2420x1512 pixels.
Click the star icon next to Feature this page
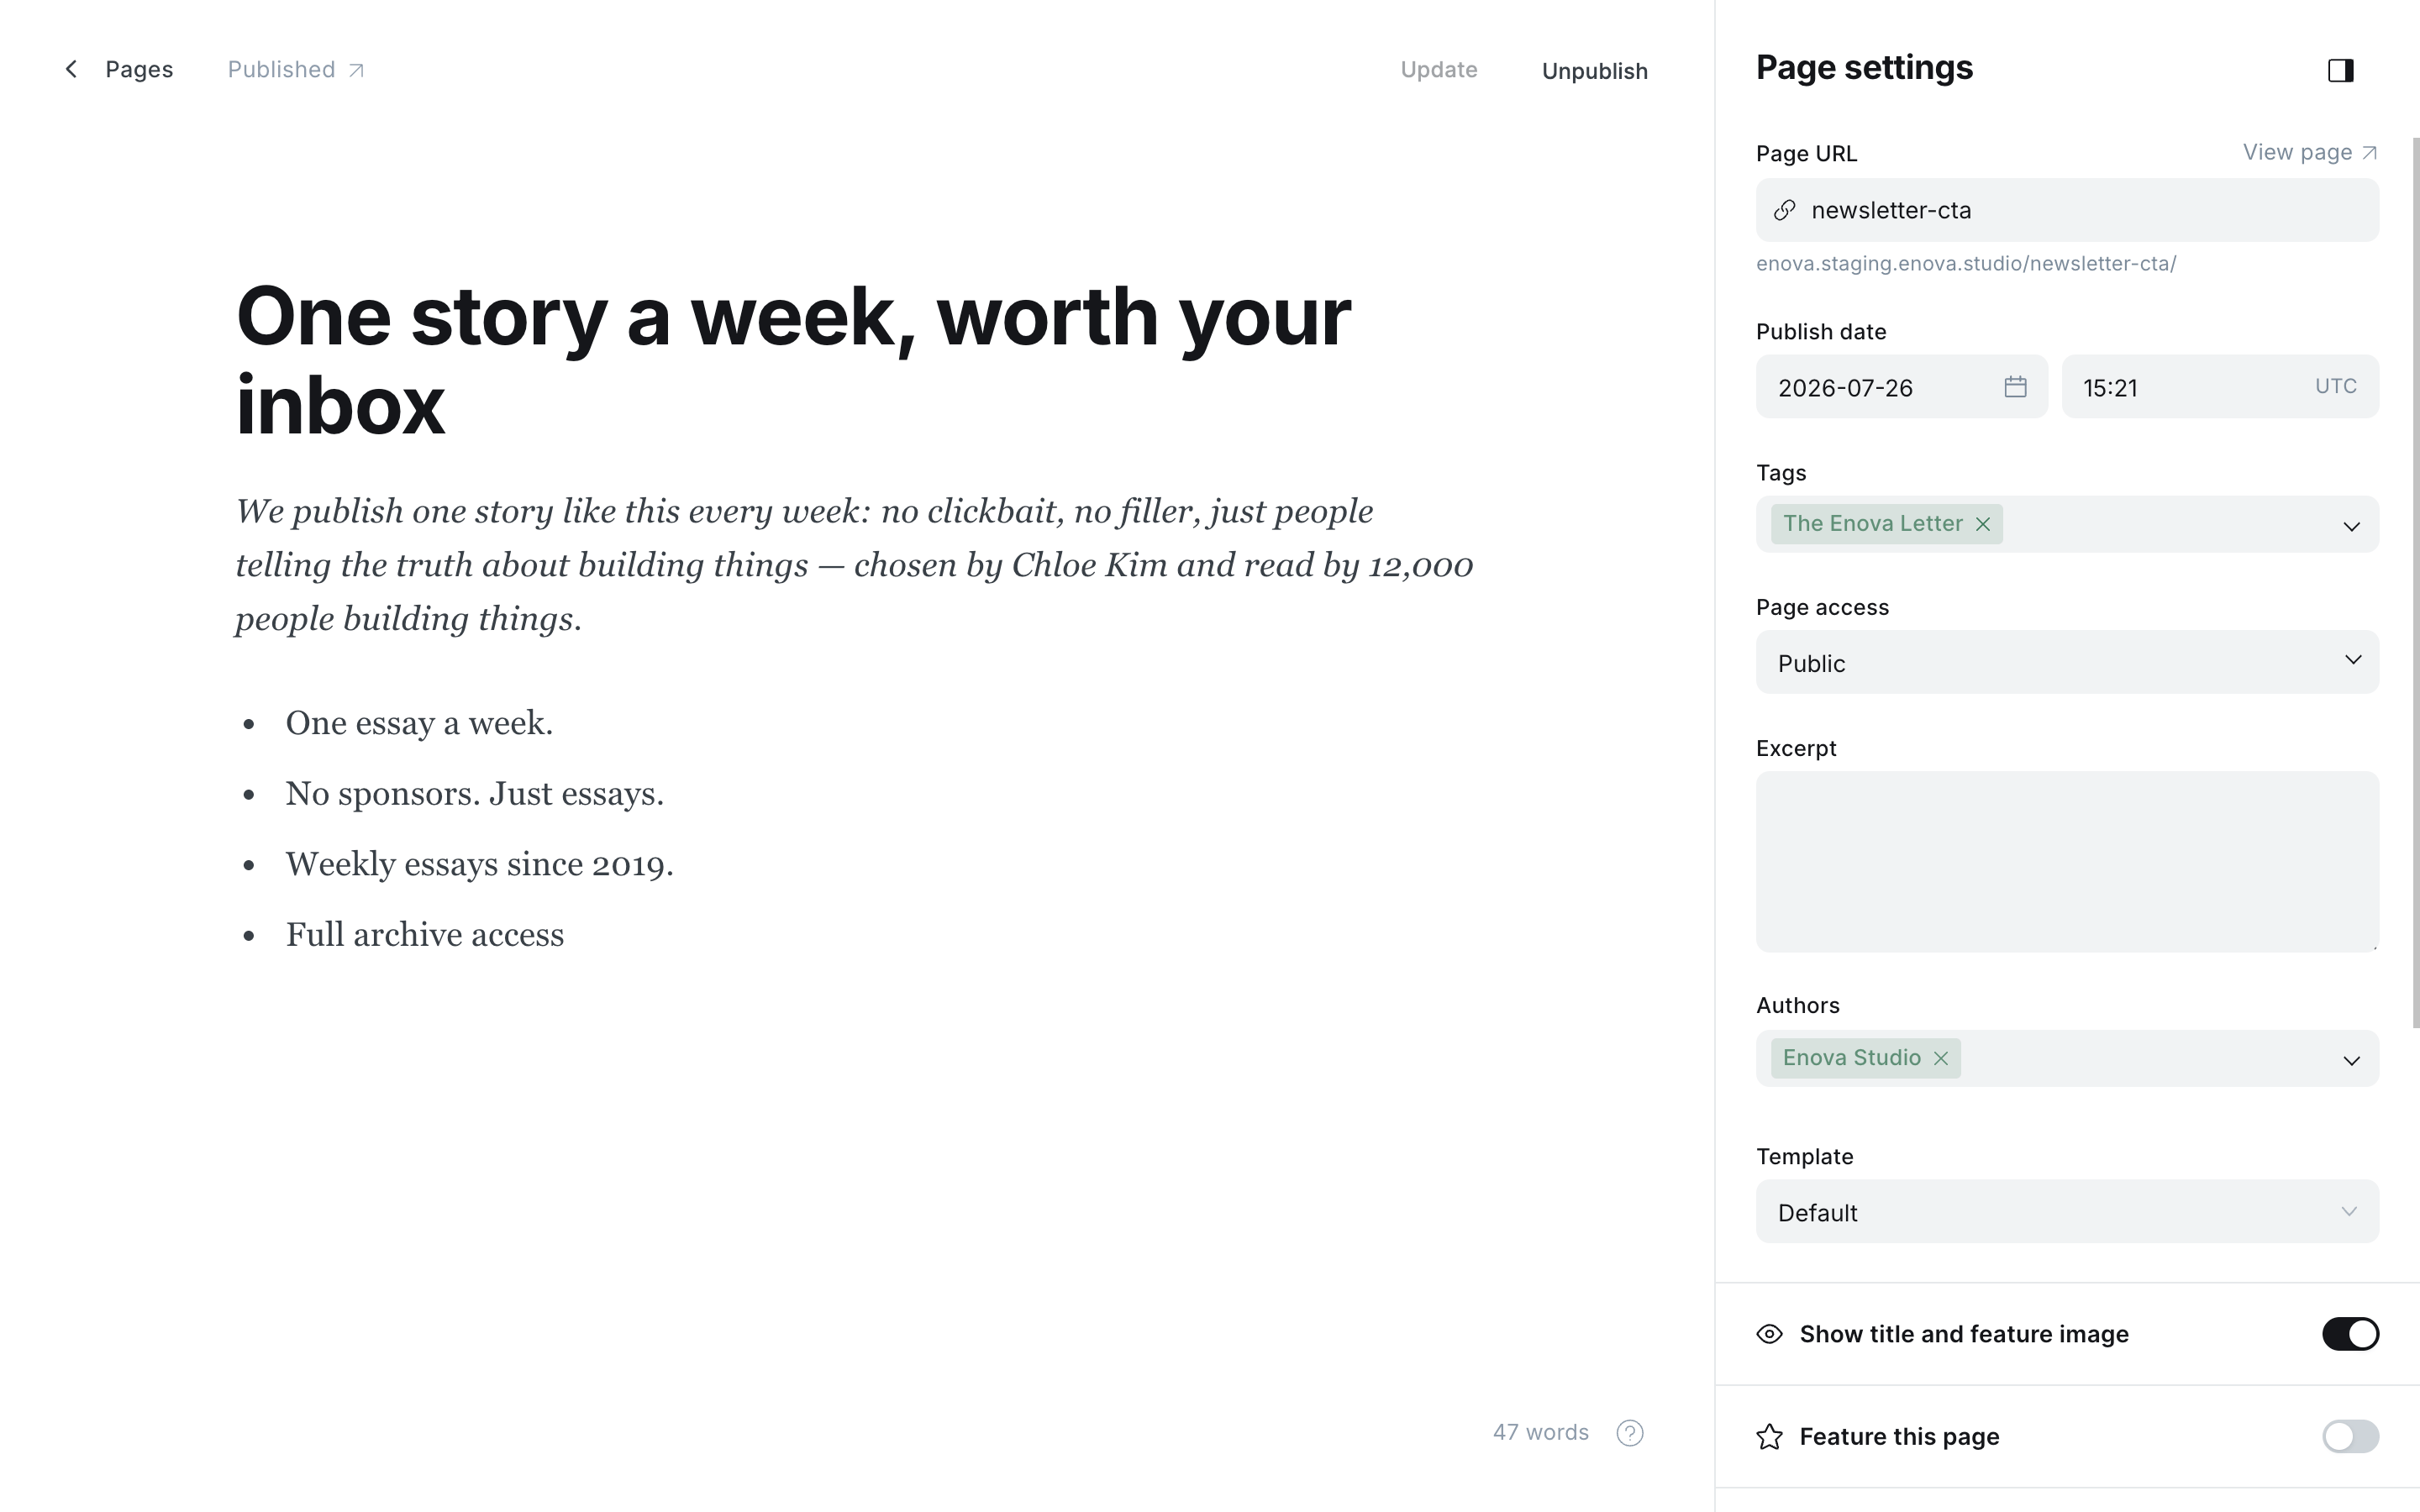coord(1769,1437)
